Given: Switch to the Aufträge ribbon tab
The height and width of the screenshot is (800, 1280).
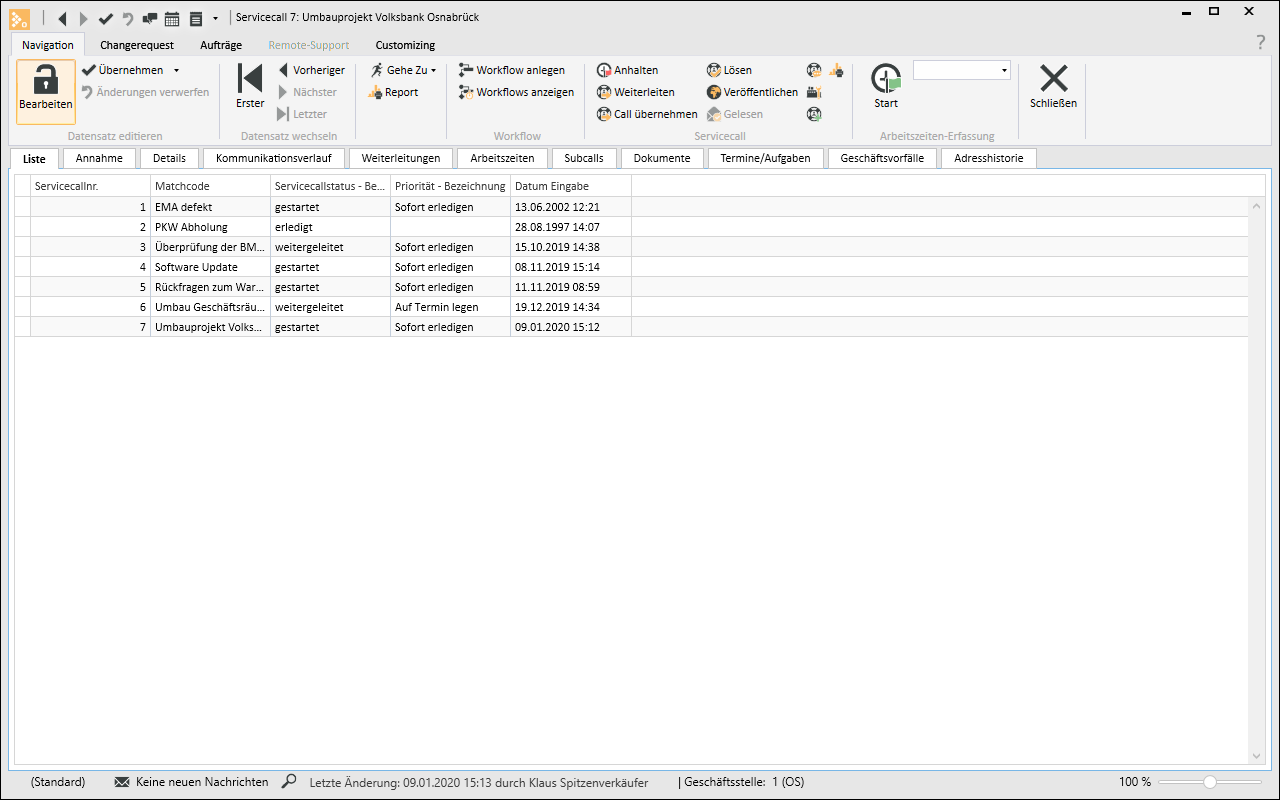Looking at the screenshot, I should 221,45.
